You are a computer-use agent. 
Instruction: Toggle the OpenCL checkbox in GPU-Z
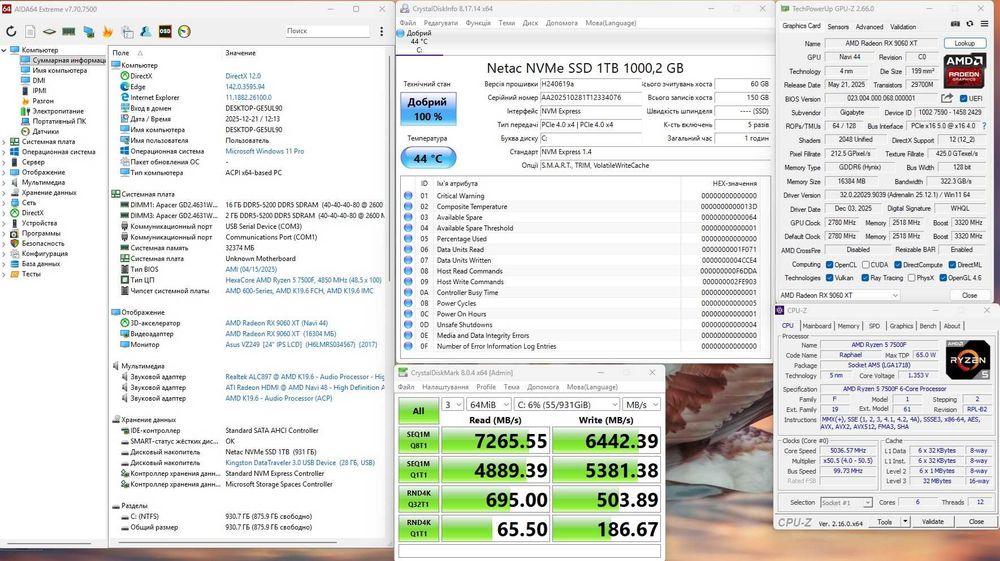(x=829, y=265)
